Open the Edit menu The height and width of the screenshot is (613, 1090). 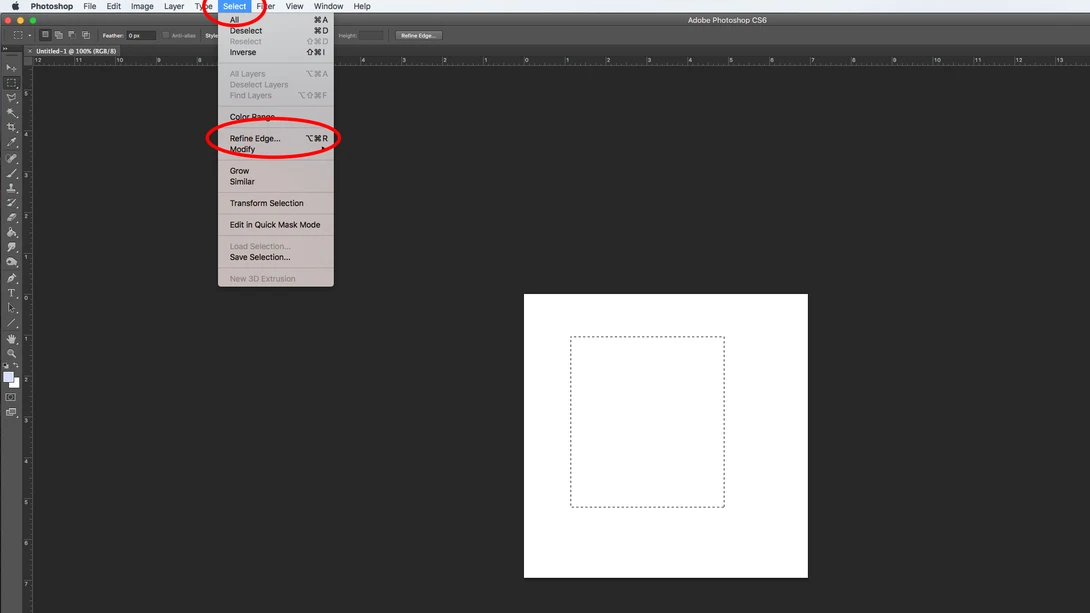pos(113,6)
